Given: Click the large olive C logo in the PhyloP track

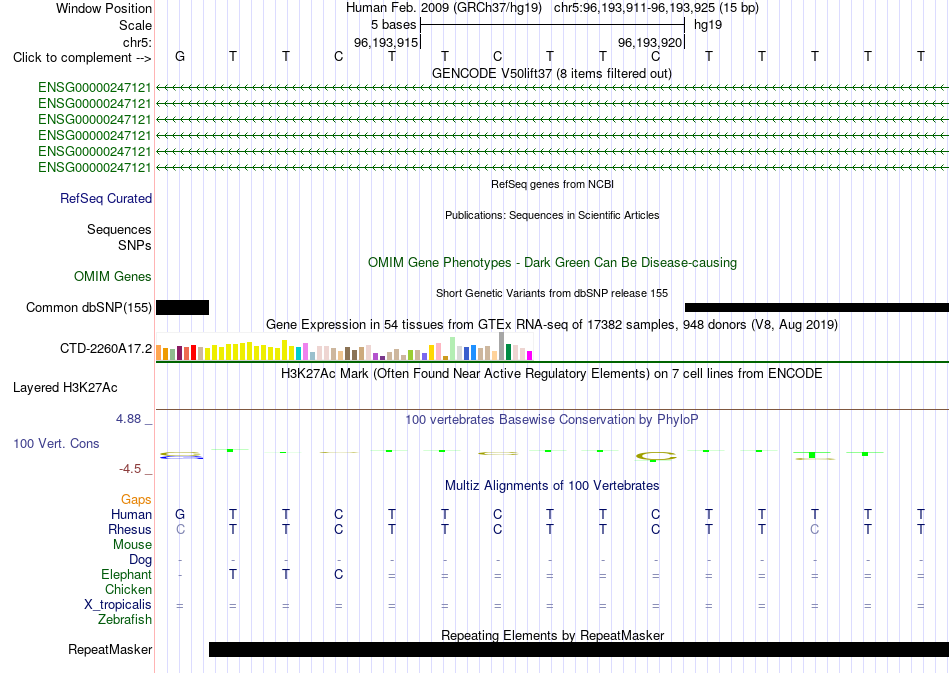Looking at the screenshot, I should [656, 457].
